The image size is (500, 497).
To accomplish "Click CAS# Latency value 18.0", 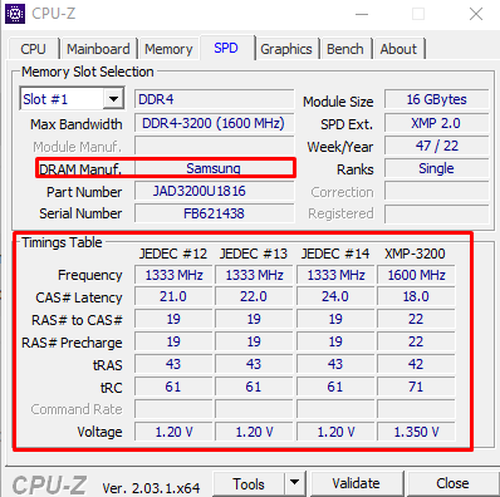I will pos(416,297).
